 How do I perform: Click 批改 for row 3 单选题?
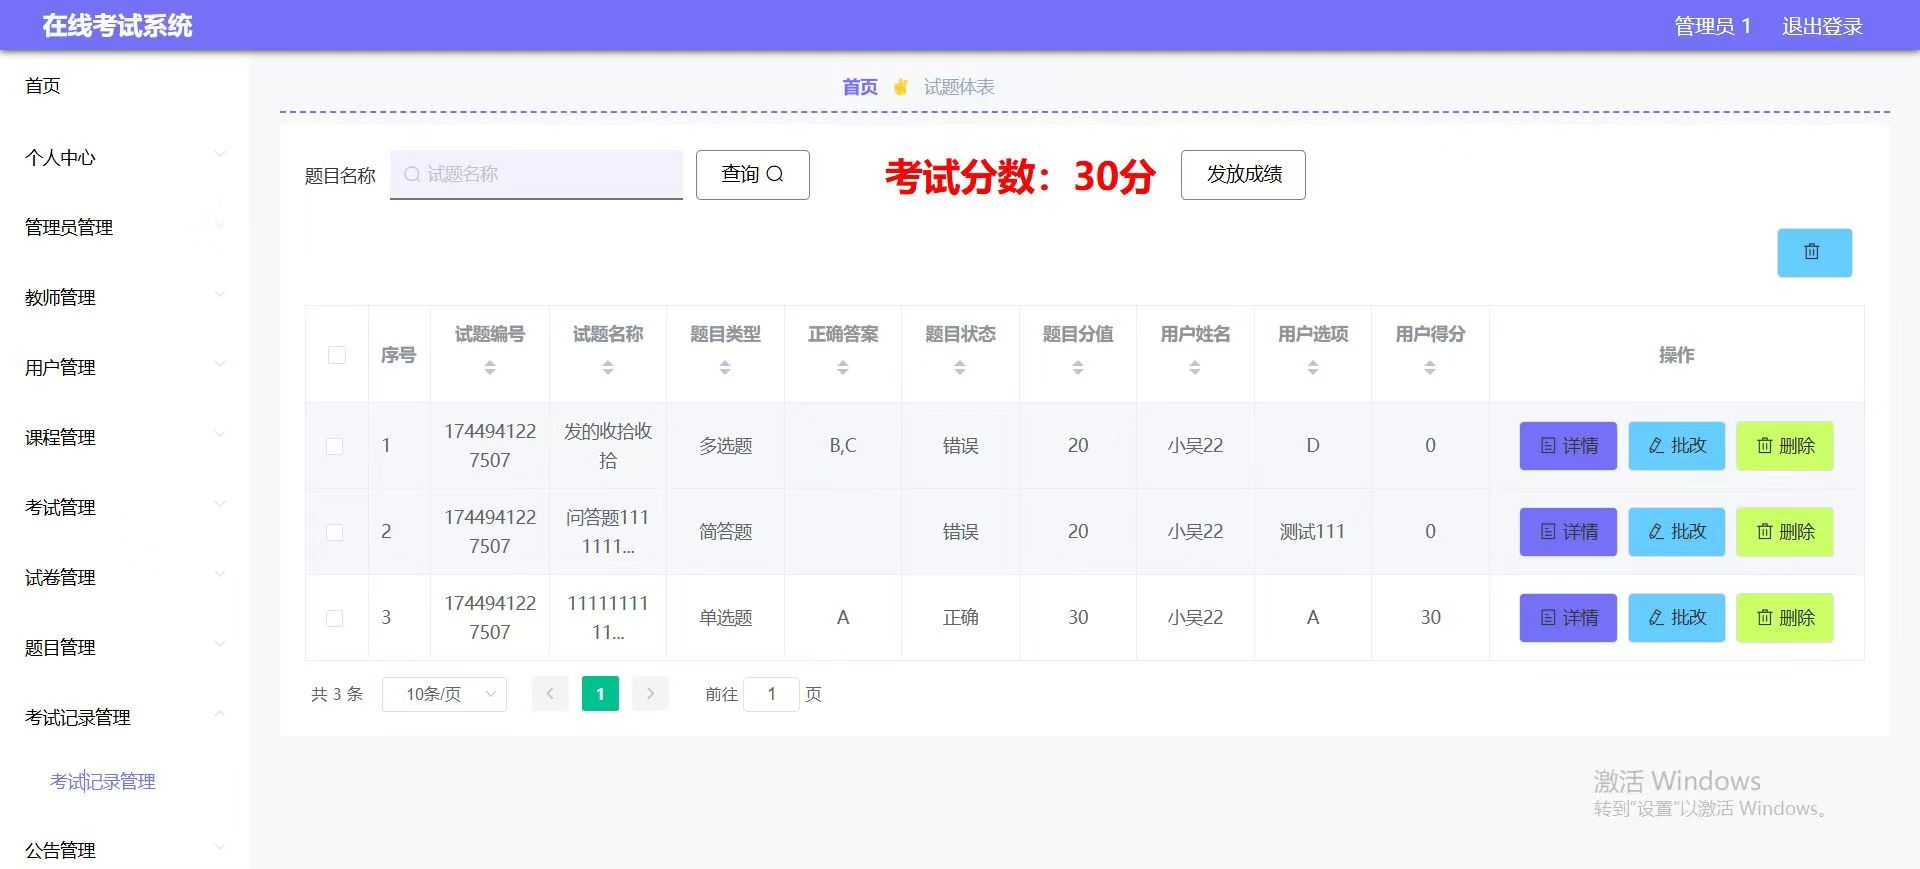tap(1677, 618)
